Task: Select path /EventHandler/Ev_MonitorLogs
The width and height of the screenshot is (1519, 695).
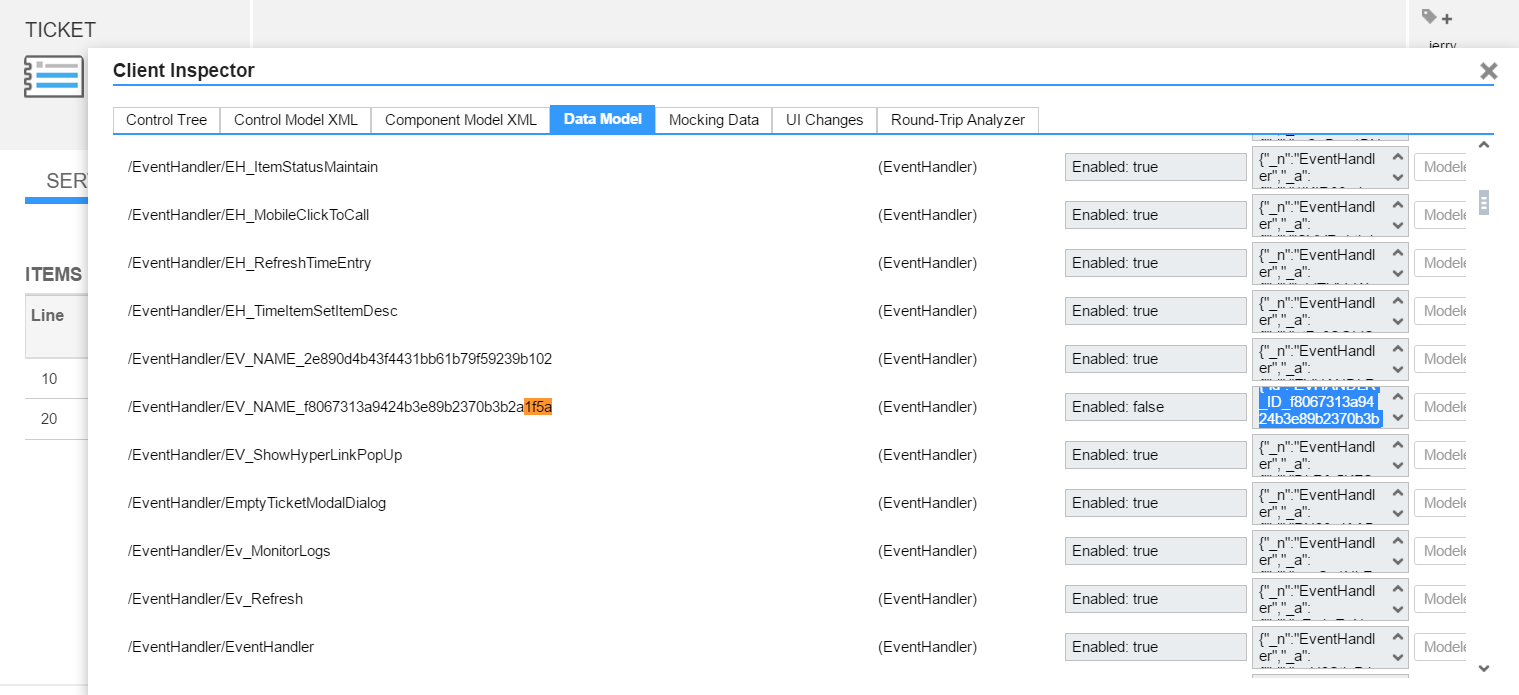Action: click(x=229, y=551)
